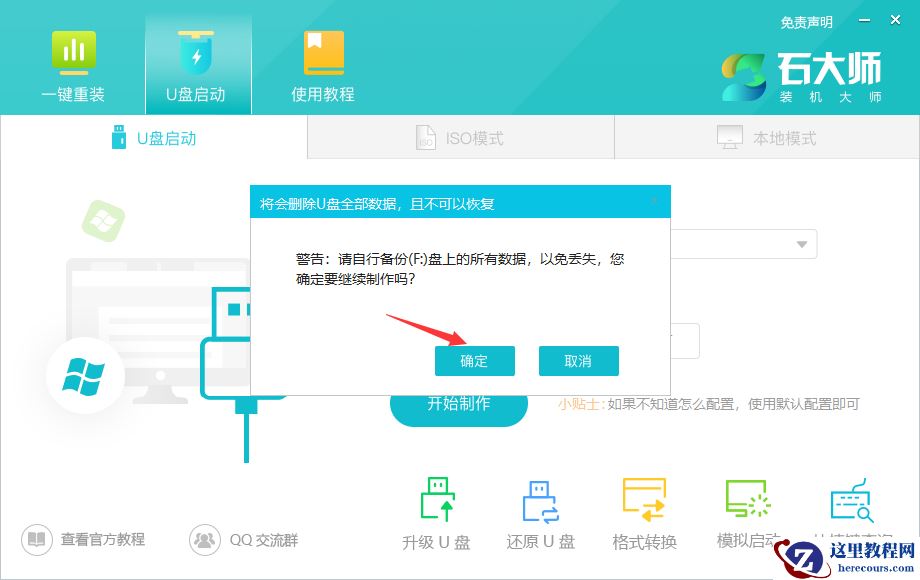Select the U盘启动 tab below the toolbar
The width and height of the screenshot is (920, 580).
[x=153, y=137]
